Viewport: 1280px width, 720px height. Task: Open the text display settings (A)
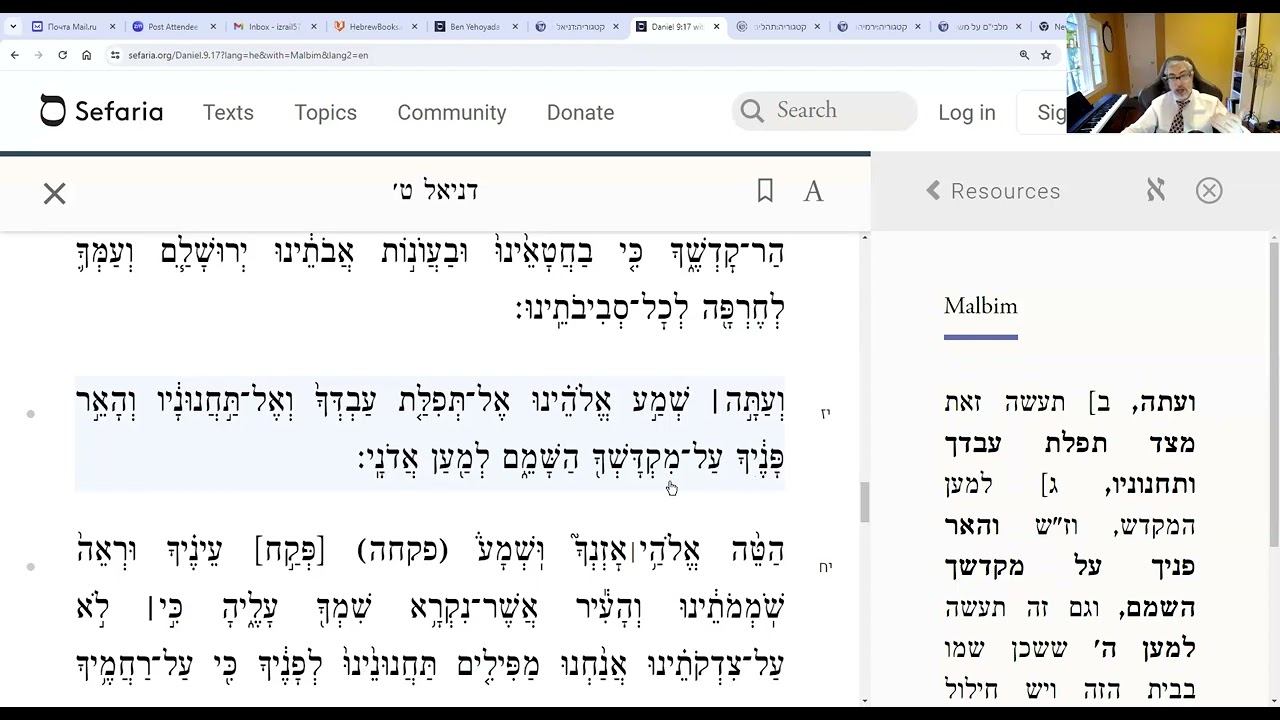tap(814, 191)
